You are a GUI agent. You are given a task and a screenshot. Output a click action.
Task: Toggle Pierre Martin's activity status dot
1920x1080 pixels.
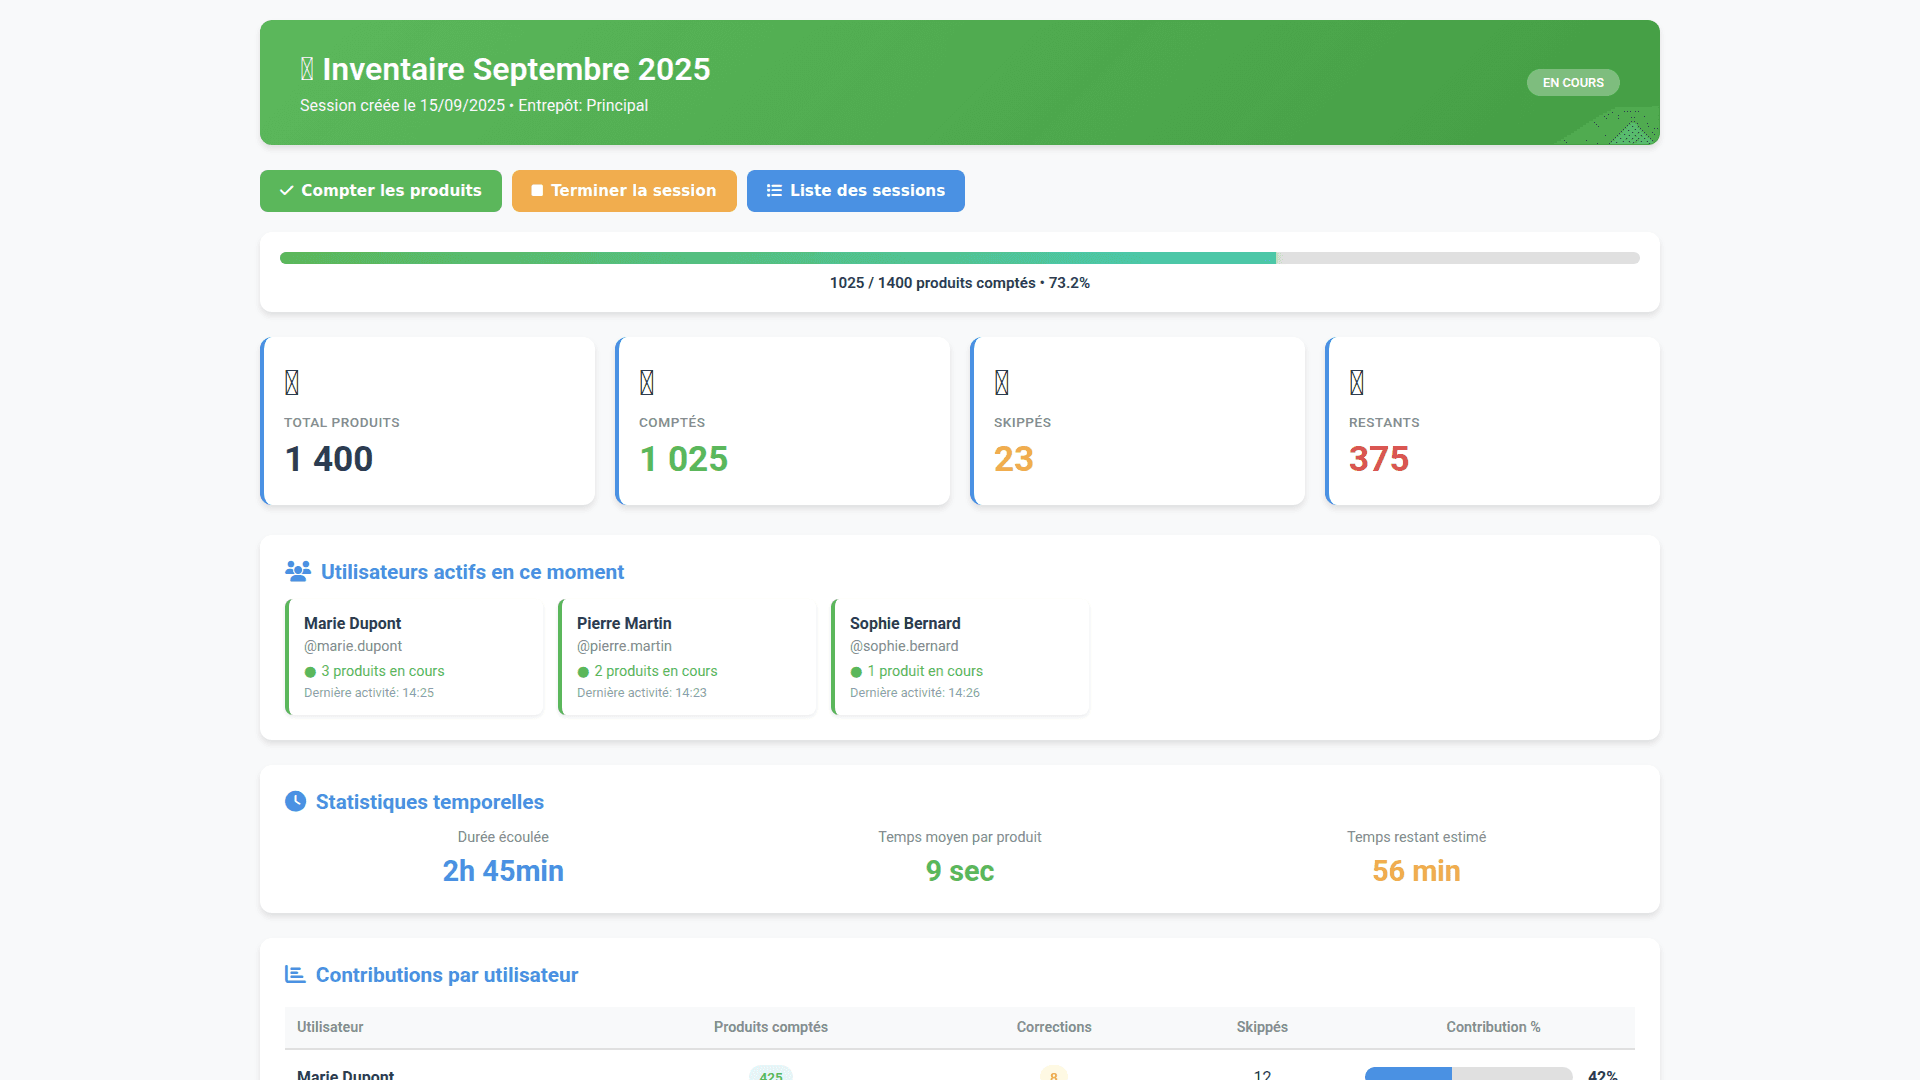pos(583,672)
